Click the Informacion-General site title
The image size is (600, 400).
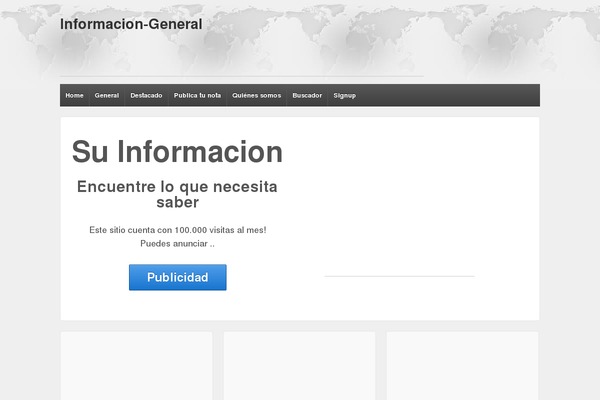pyautogui.click(x=131, y=24)
